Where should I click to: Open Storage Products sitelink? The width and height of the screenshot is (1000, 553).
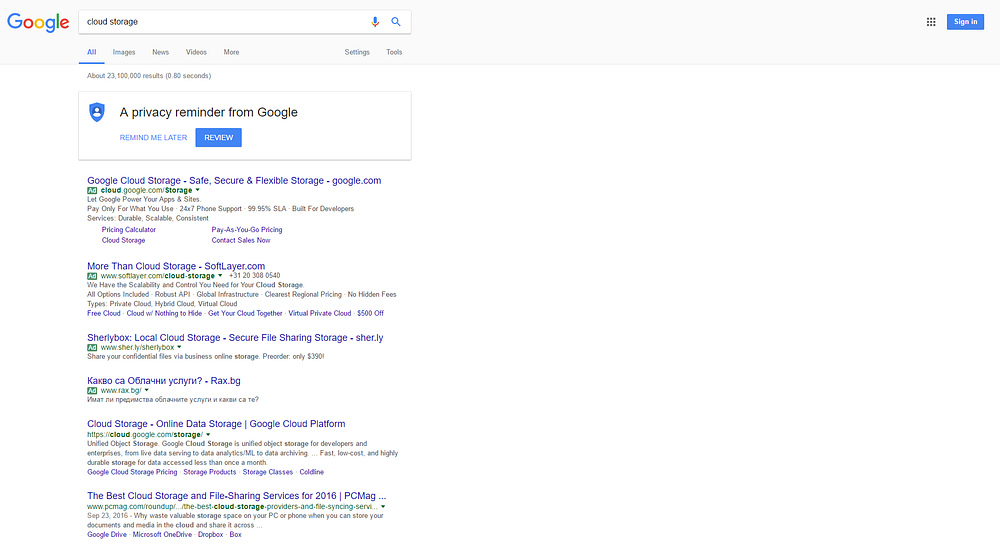tap(210, 472)
